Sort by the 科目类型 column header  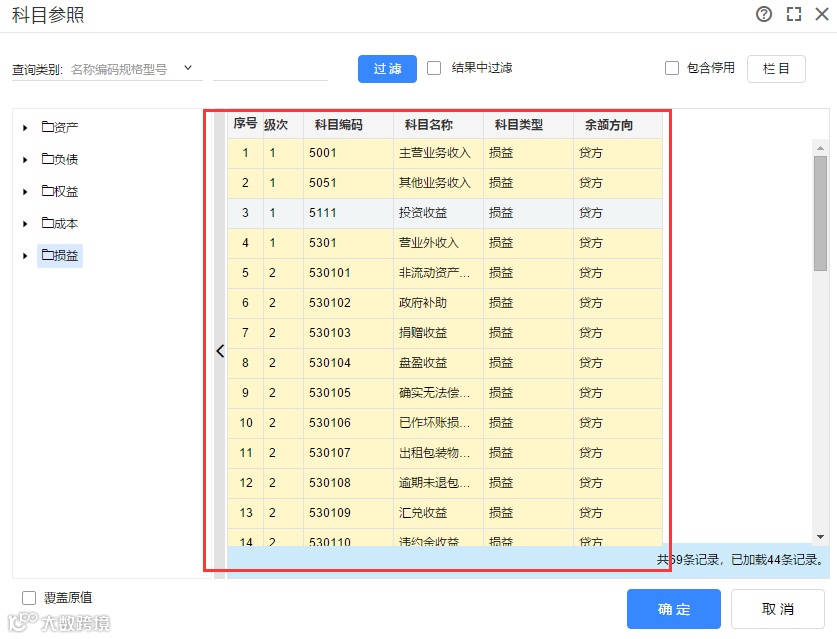click(528, 125)
